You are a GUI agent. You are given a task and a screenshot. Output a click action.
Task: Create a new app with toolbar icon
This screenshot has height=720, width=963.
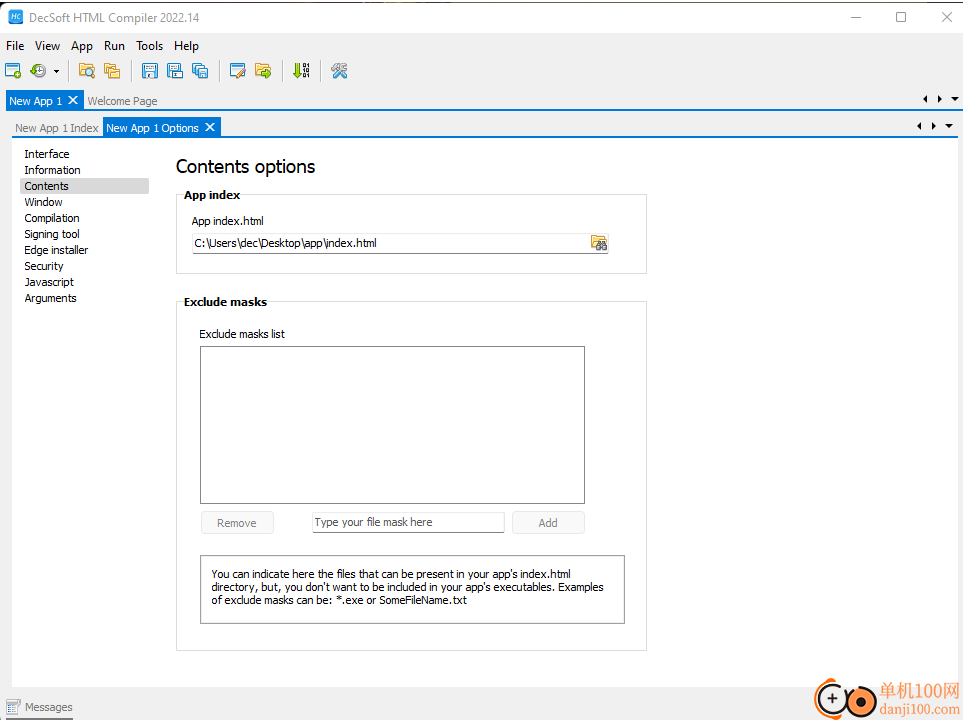[x=13, y=71]
